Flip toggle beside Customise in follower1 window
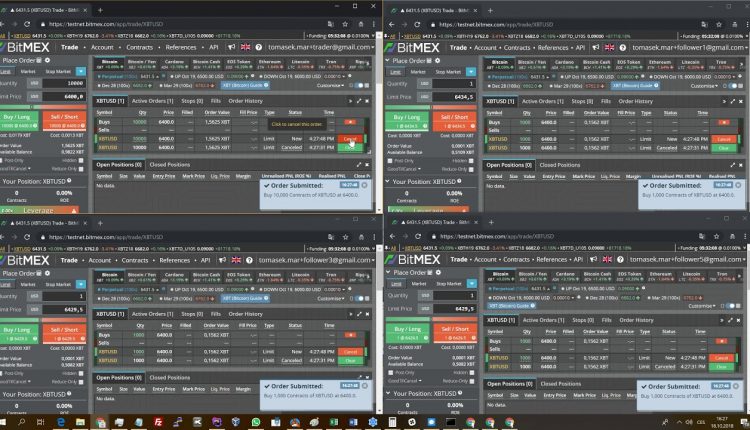 pos(734,86)
